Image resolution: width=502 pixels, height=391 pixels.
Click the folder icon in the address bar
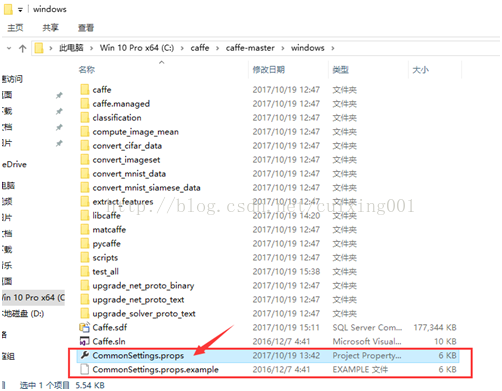click(39, 48)
